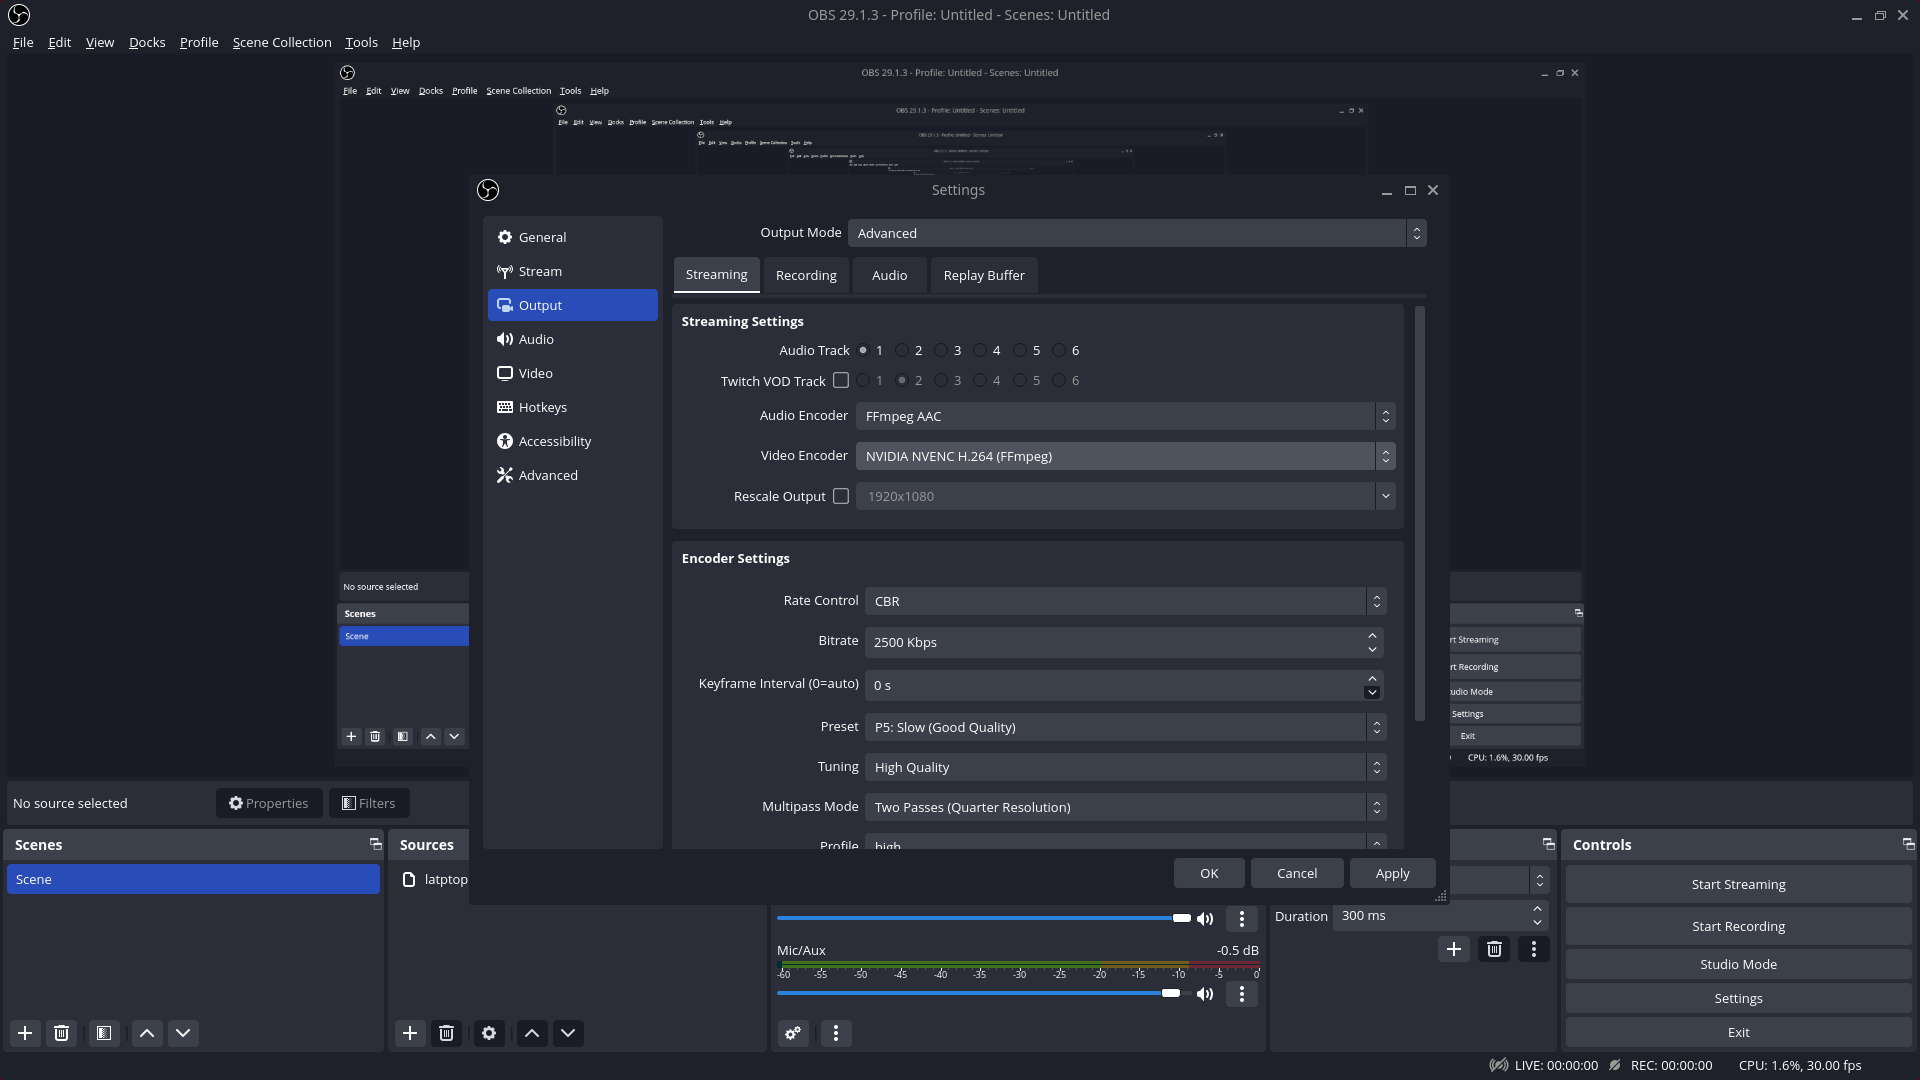Open the Scene Collection menu
The width and height of the screenshot is (1920, 1080).
coord(281,42)
